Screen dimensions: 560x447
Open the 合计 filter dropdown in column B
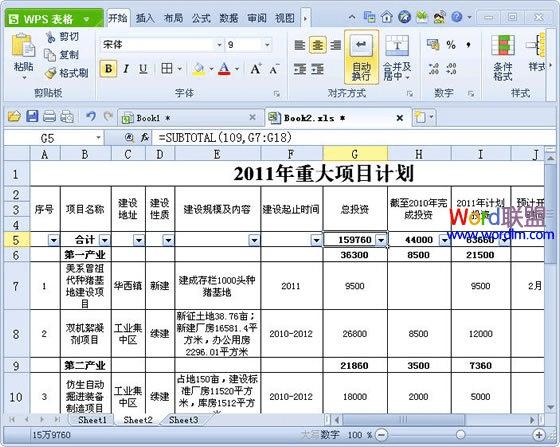point(105,240)
